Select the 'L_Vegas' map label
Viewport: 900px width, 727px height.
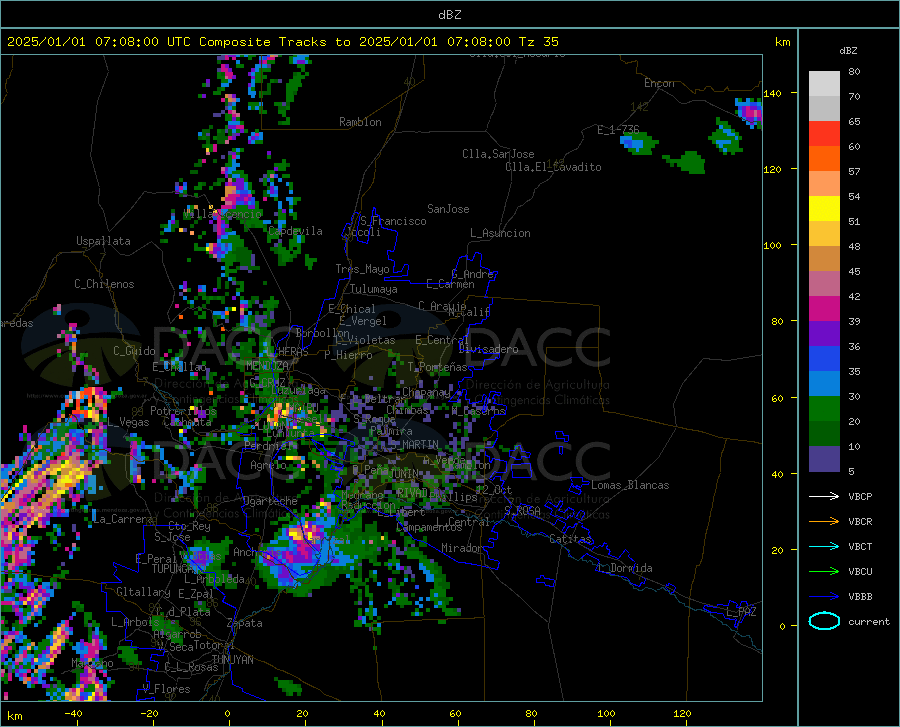(x=128, y=422)
